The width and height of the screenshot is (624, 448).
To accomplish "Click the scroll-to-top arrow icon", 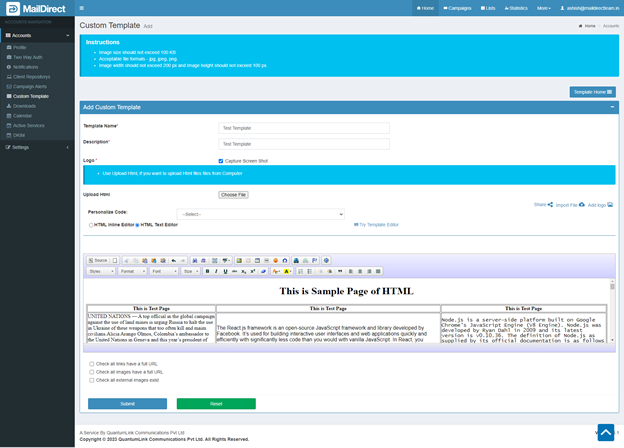I will (x=604, y=432).
